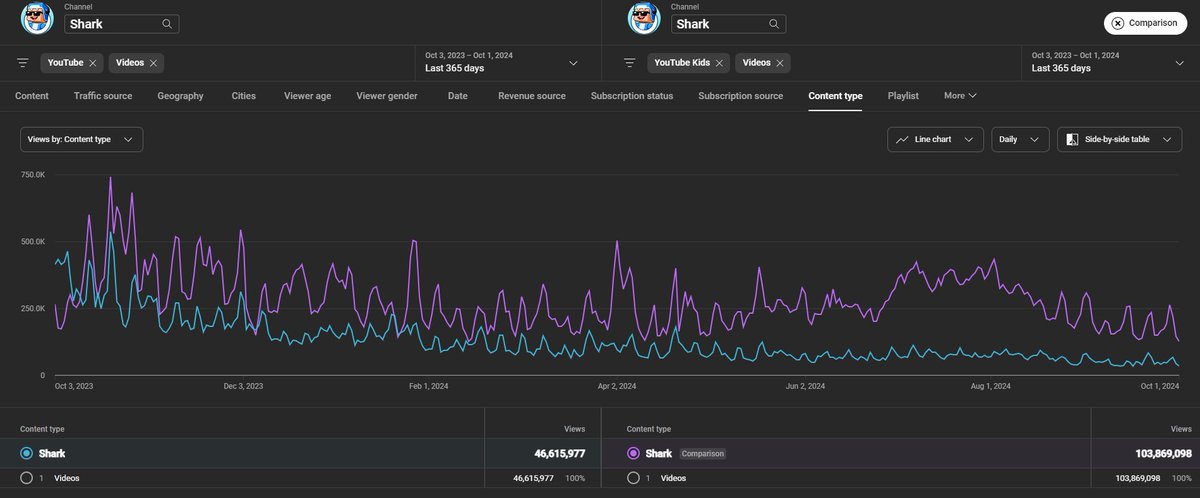Open the Line chart type dropdown
Screen dimensions: 1200x498
tap(935, 140)
